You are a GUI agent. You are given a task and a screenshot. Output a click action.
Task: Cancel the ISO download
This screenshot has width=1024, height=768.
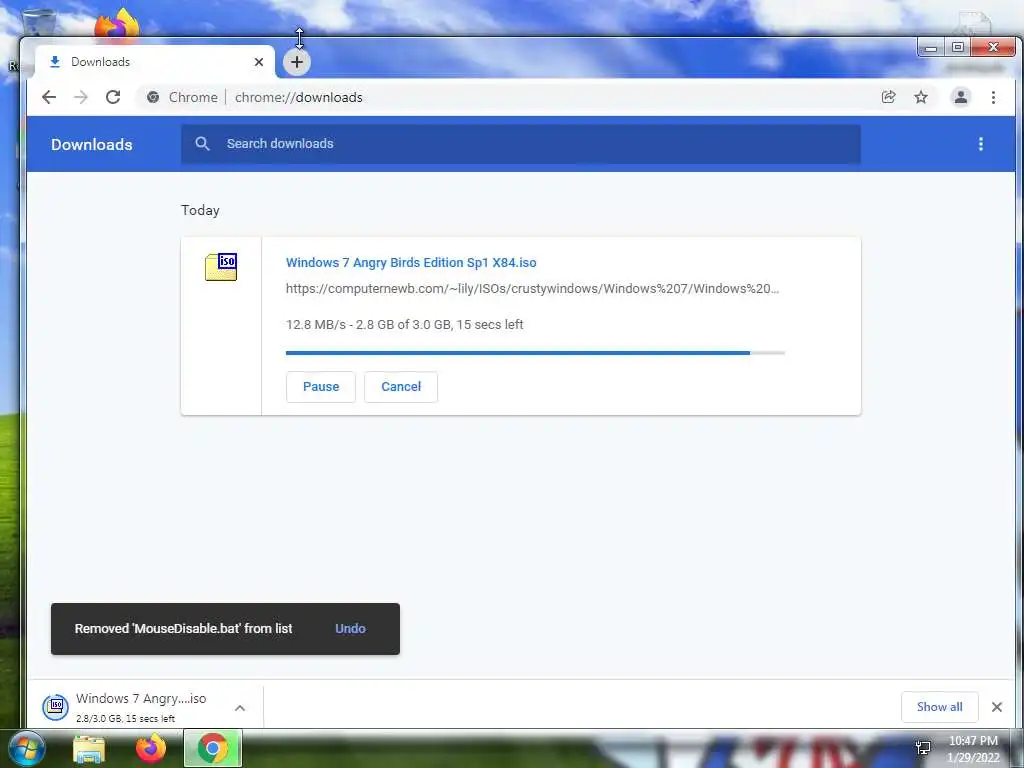coord(401,387)
